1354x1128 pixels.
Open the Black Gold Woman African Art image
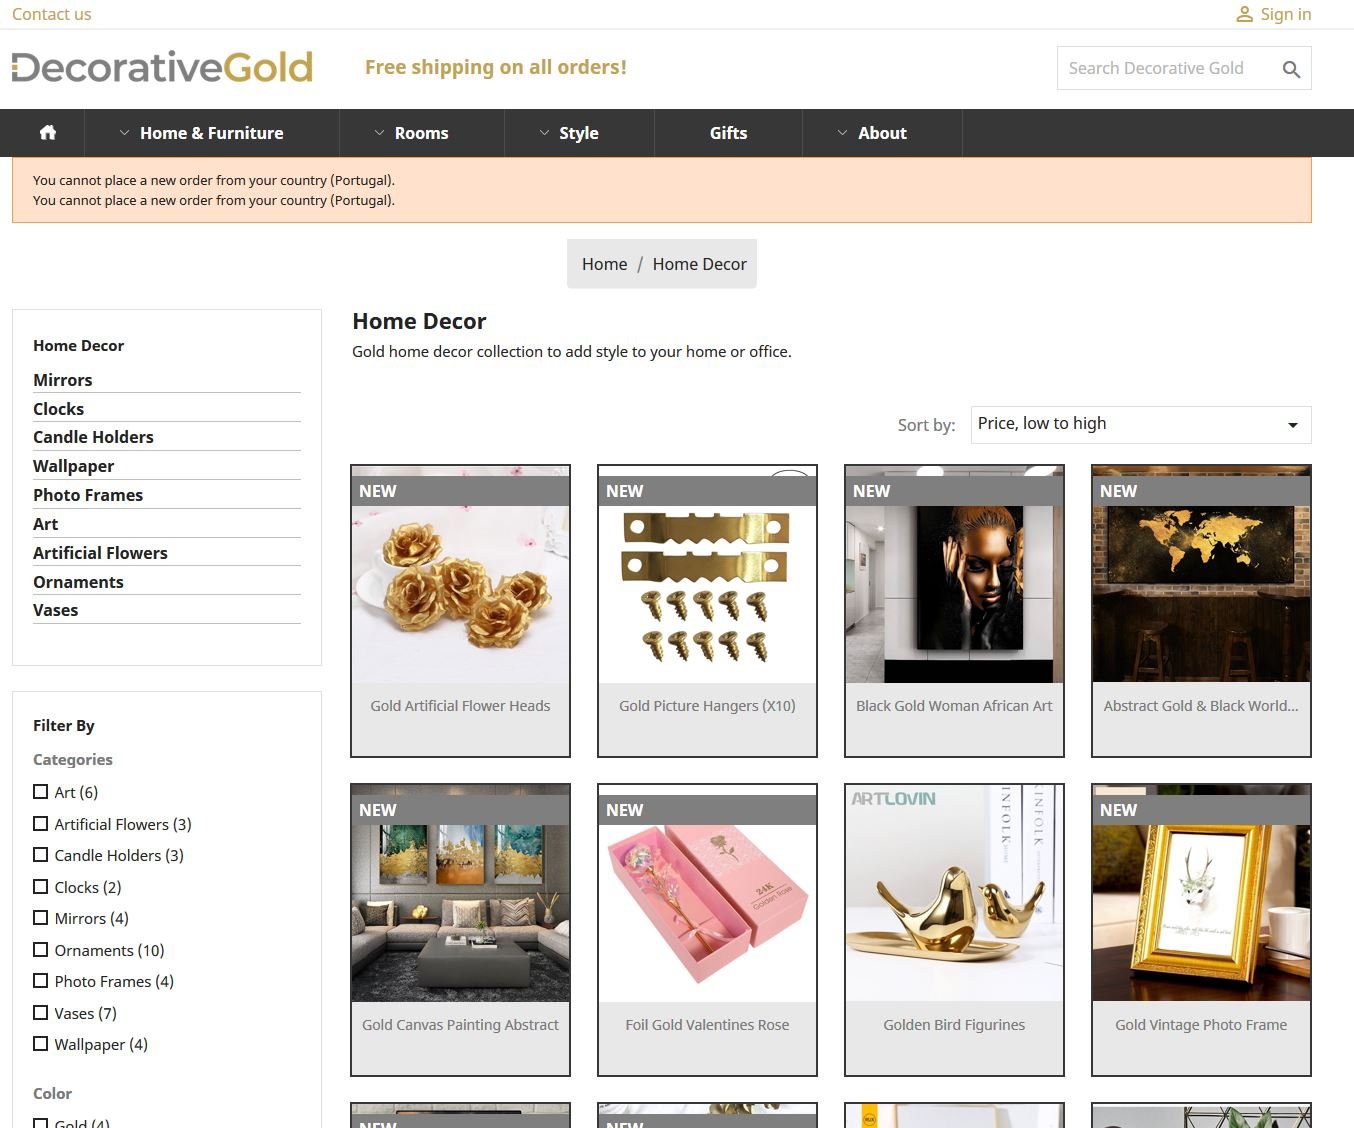[954, 575]
